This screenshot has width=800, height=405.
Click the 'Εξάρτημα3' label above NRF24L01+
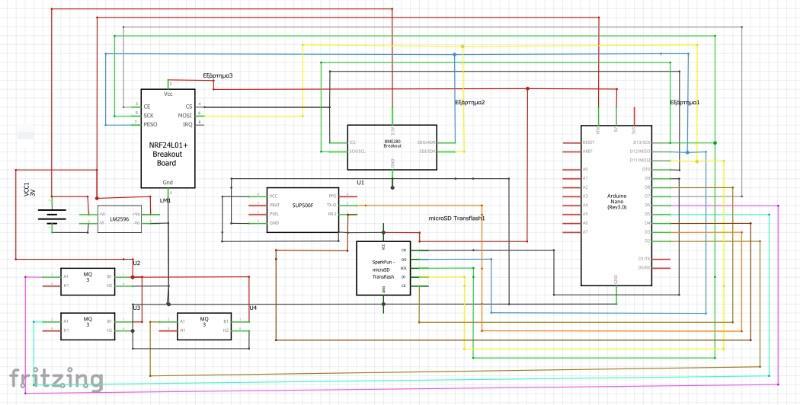[218, 75]
